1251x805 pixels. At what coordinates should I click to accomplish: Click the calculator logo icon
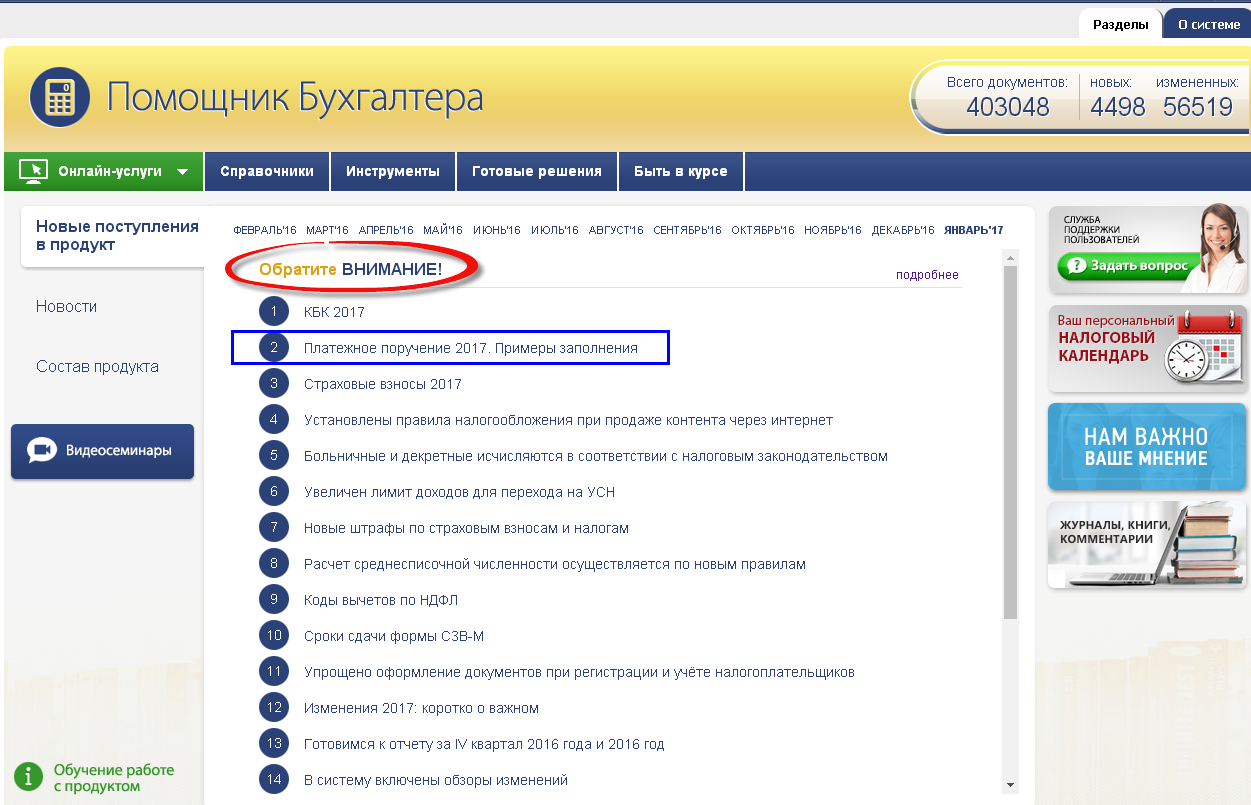tap(62, 97)
